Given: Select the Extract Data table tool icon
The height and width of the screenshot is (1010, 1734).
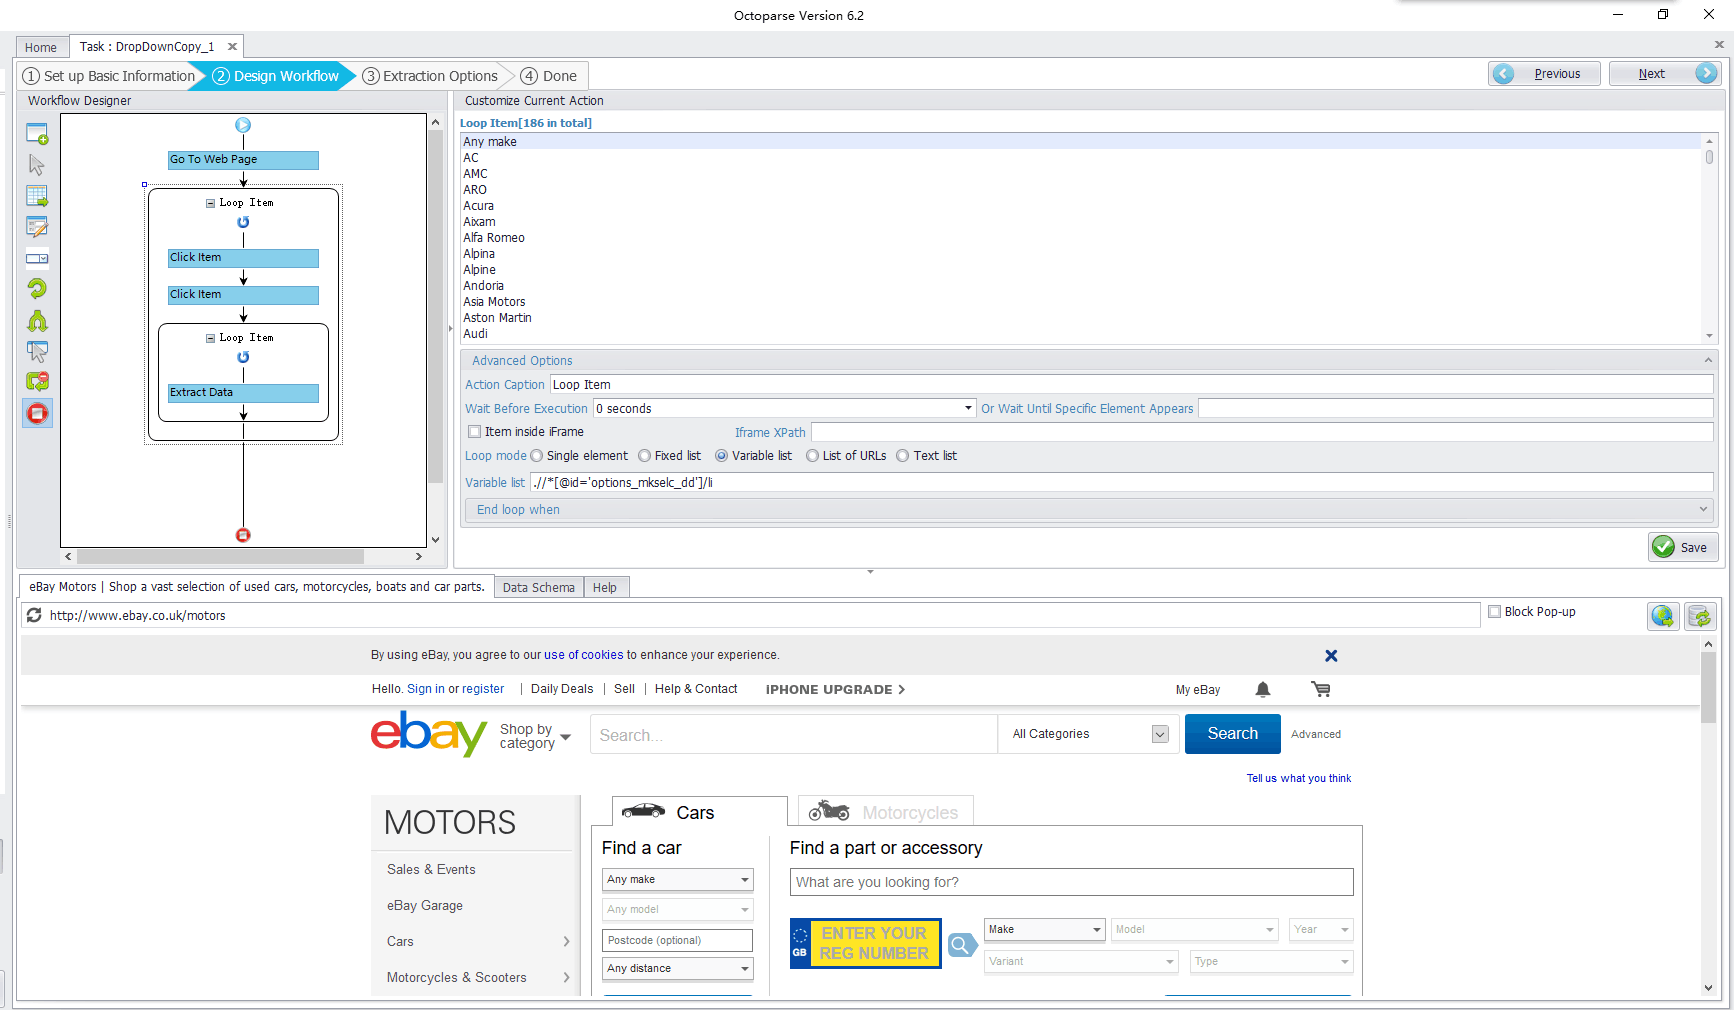Looking at the screenshot, I should tap(37, 196).
